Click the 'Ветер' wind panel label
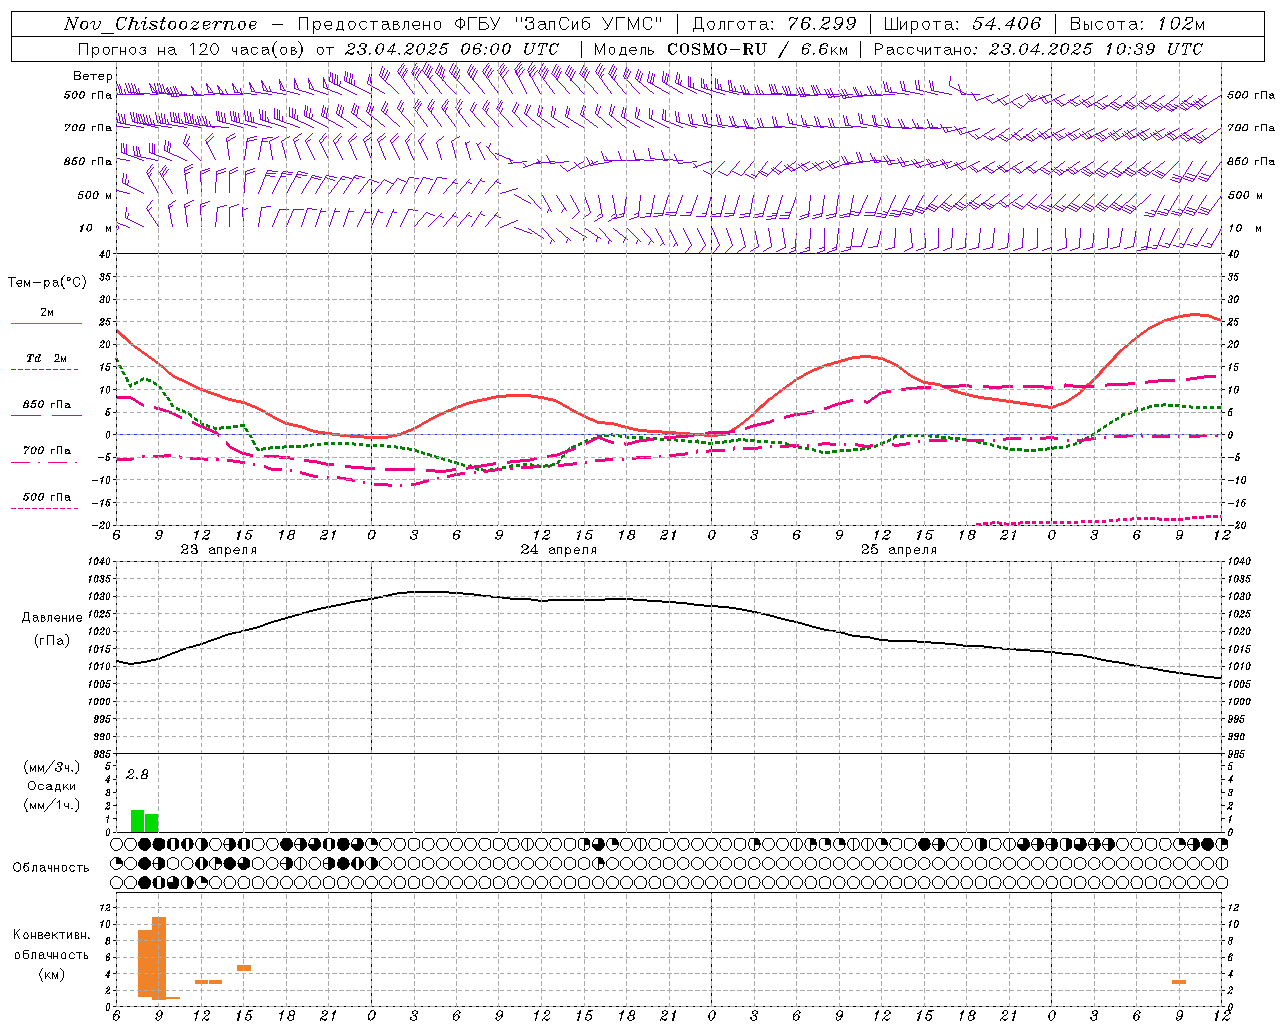Viewport: 1280px width, 1024px height. (93, 76)
